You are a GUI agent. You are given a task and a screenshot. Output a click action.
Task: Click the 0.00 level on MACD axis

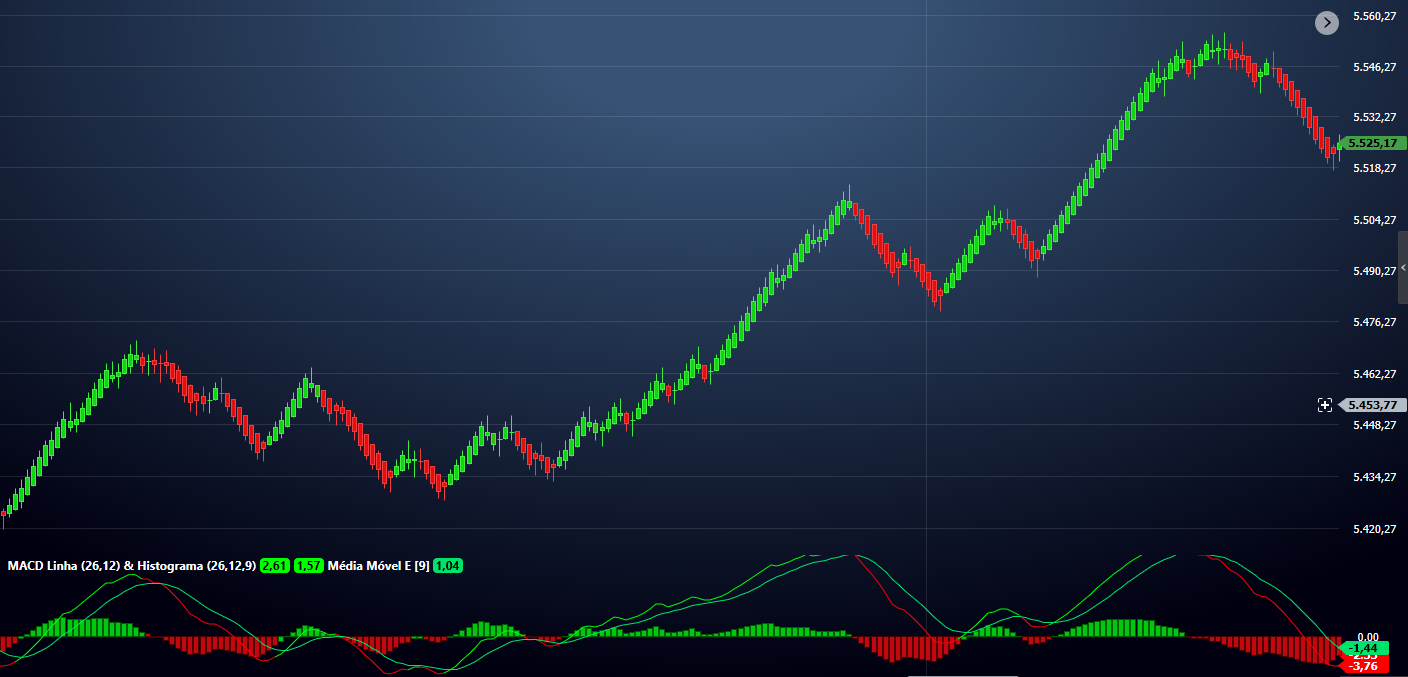point(1369,636)
